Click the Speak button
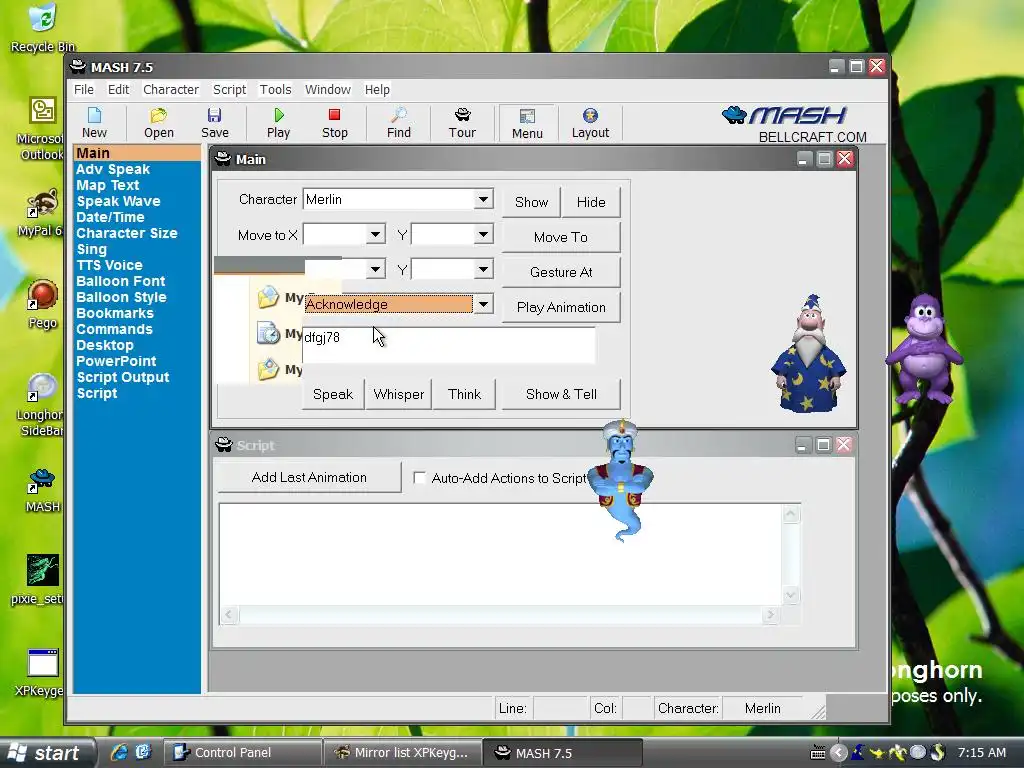The image size is (1024, 768). tap(333, 394)
